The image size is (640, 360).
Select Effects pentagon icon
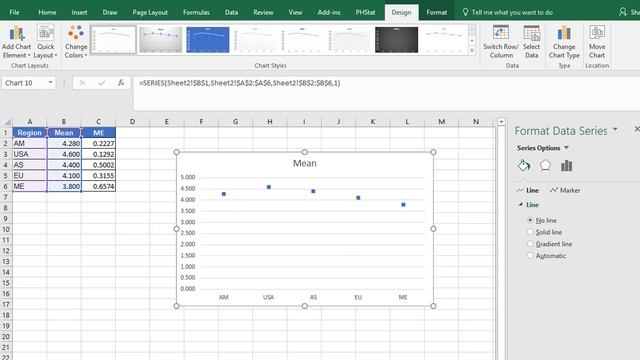(545, 165)
